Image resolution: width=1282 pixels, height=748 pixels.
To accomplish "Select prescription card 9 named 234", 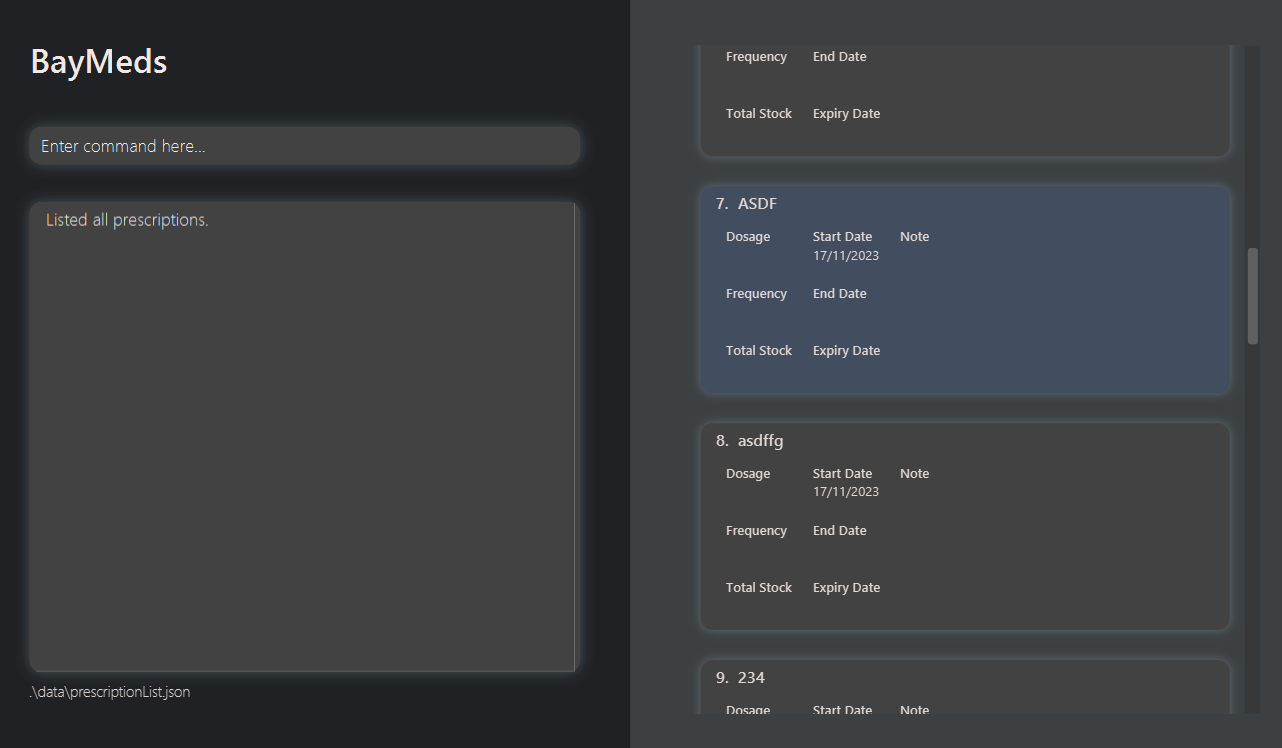I will click(965, 687).
